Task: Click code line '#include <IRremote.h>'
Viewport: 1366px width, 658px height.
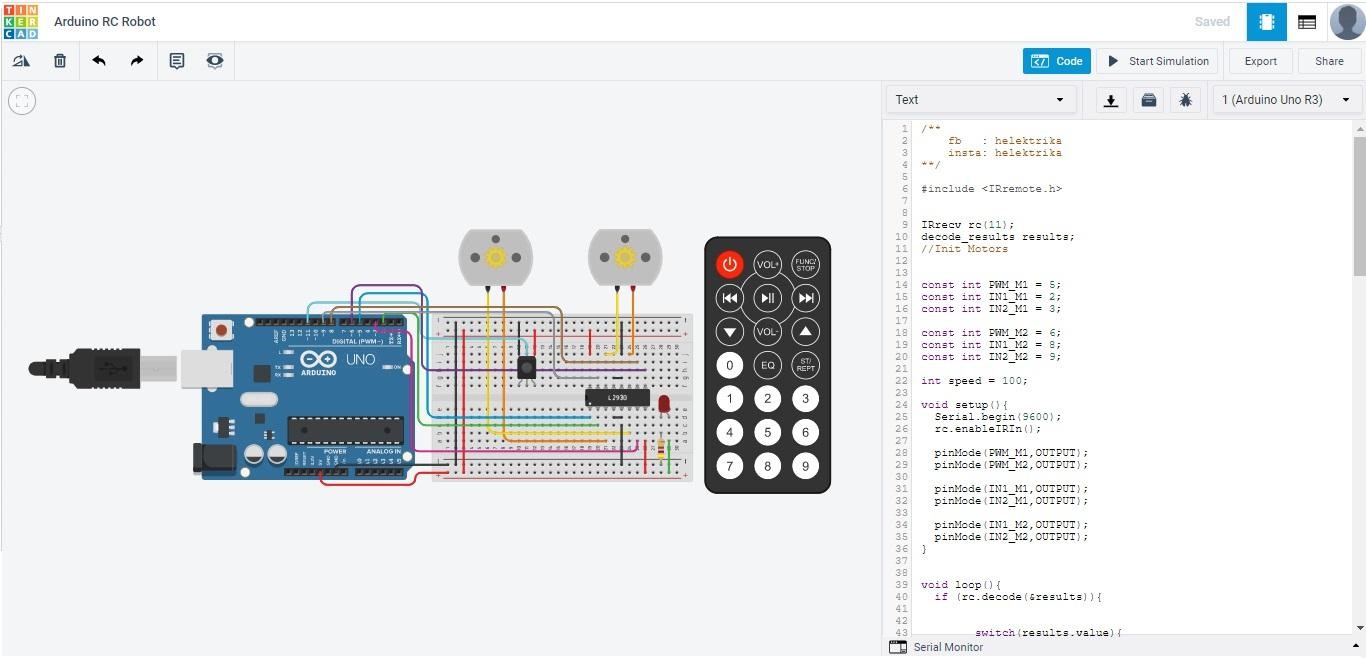Action: coord(992,189)
